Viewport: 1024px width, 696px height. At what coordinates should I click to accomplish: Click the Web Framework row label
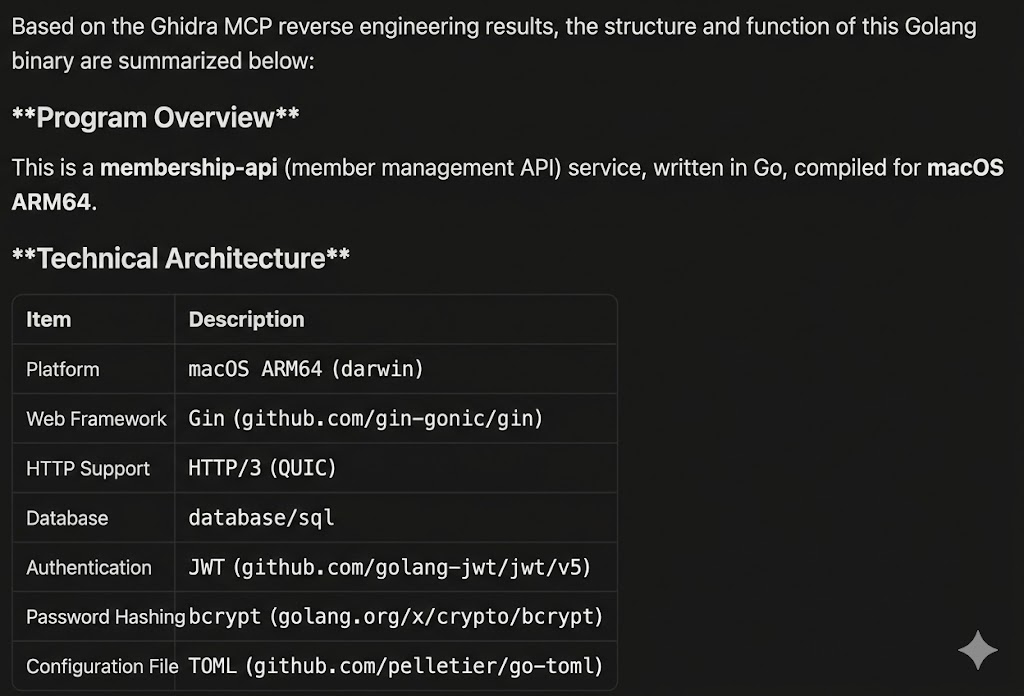pos(96,419)
